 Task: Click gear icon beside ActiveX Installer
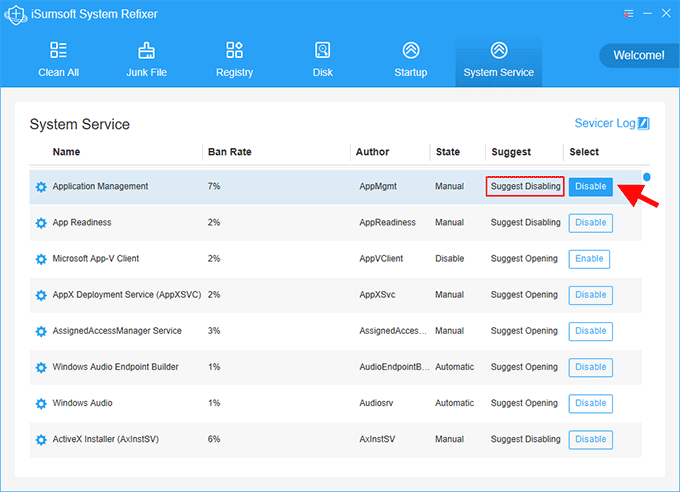[41, 440]
